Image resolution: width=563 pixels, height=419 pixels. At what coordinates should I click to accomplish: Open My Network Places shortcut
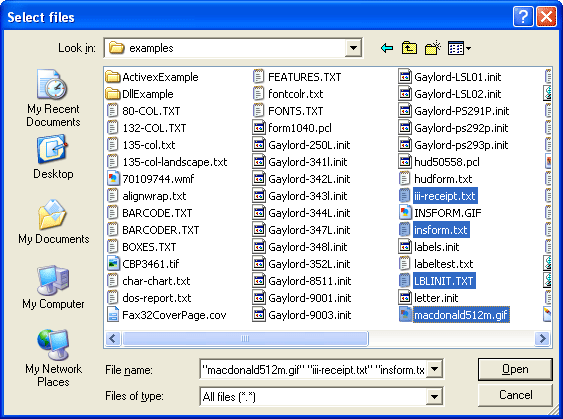click(x=53, y=358)
